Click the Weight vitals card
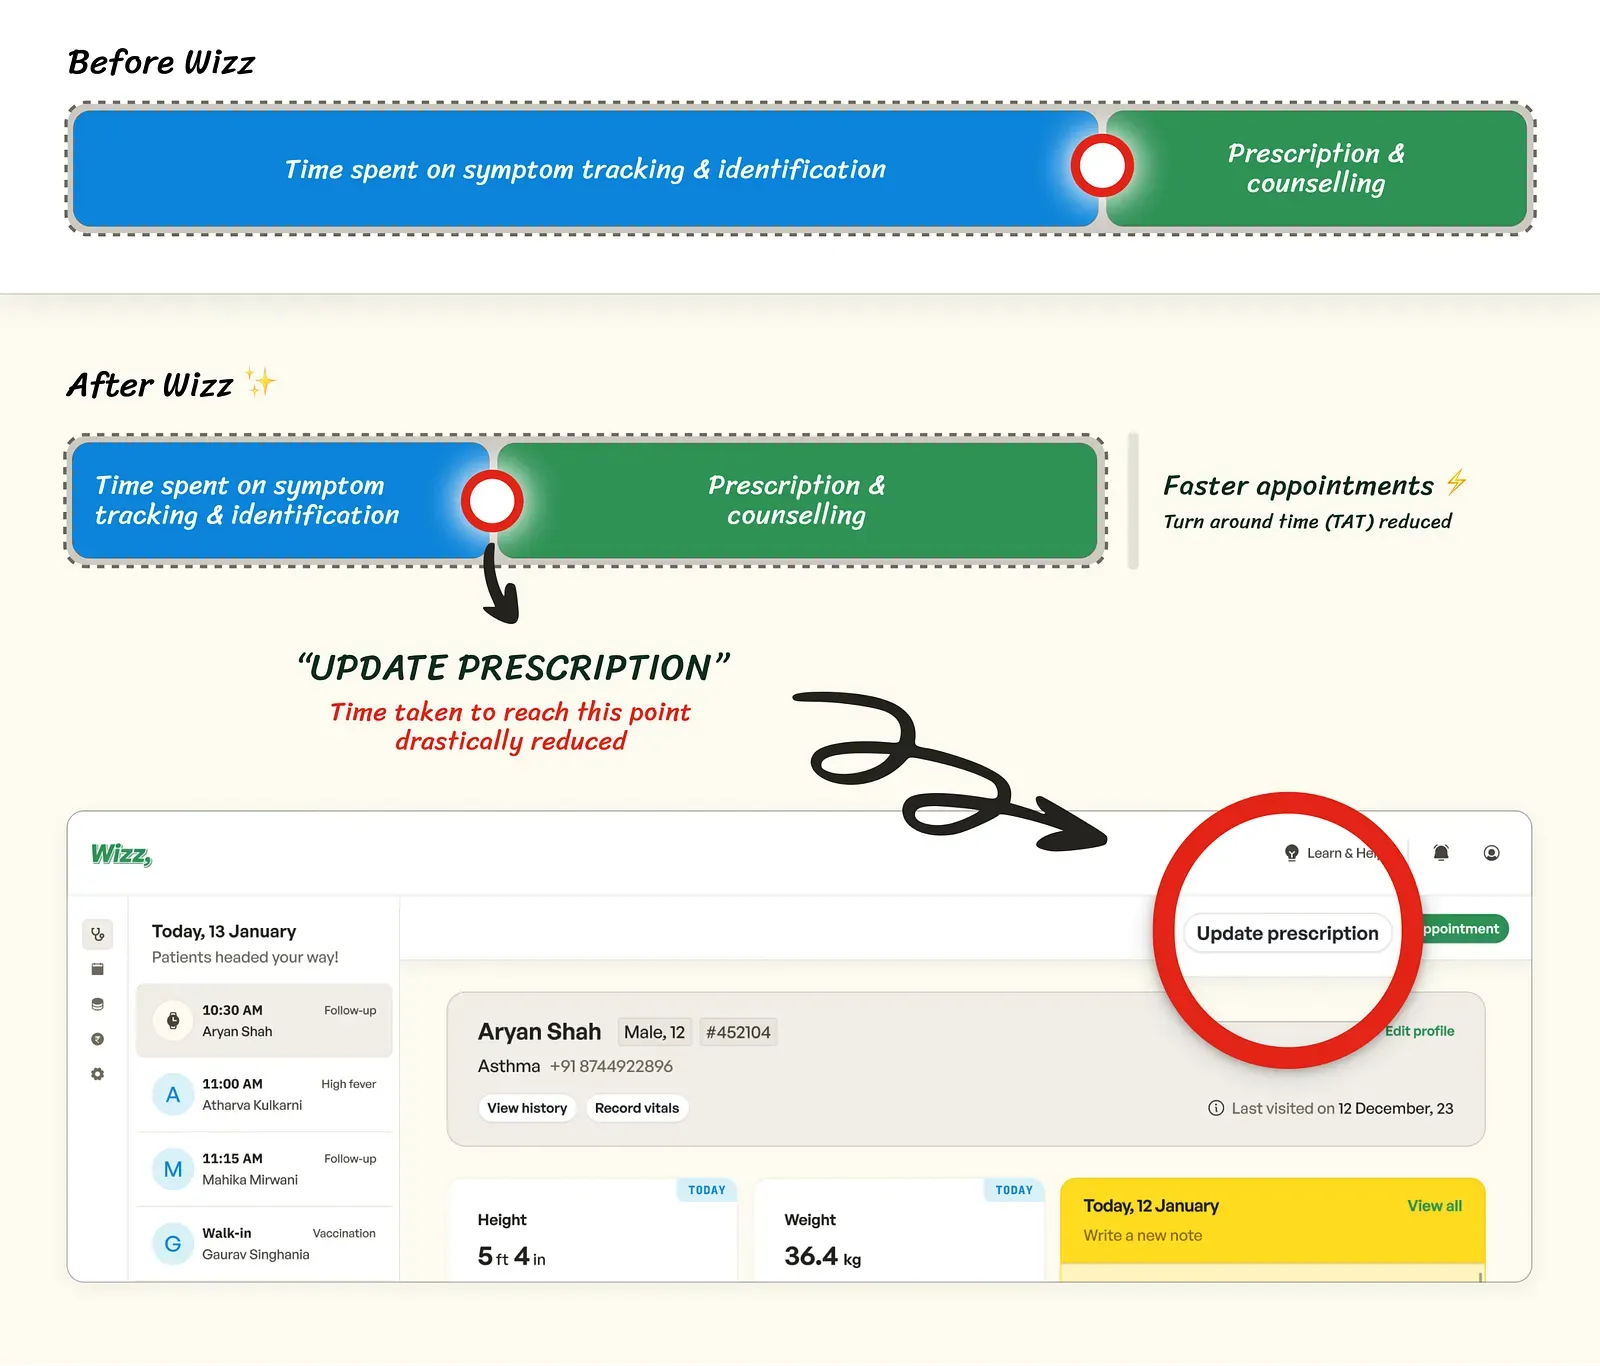The width and height of the screenshot is (1600, 1366). 900,1231
